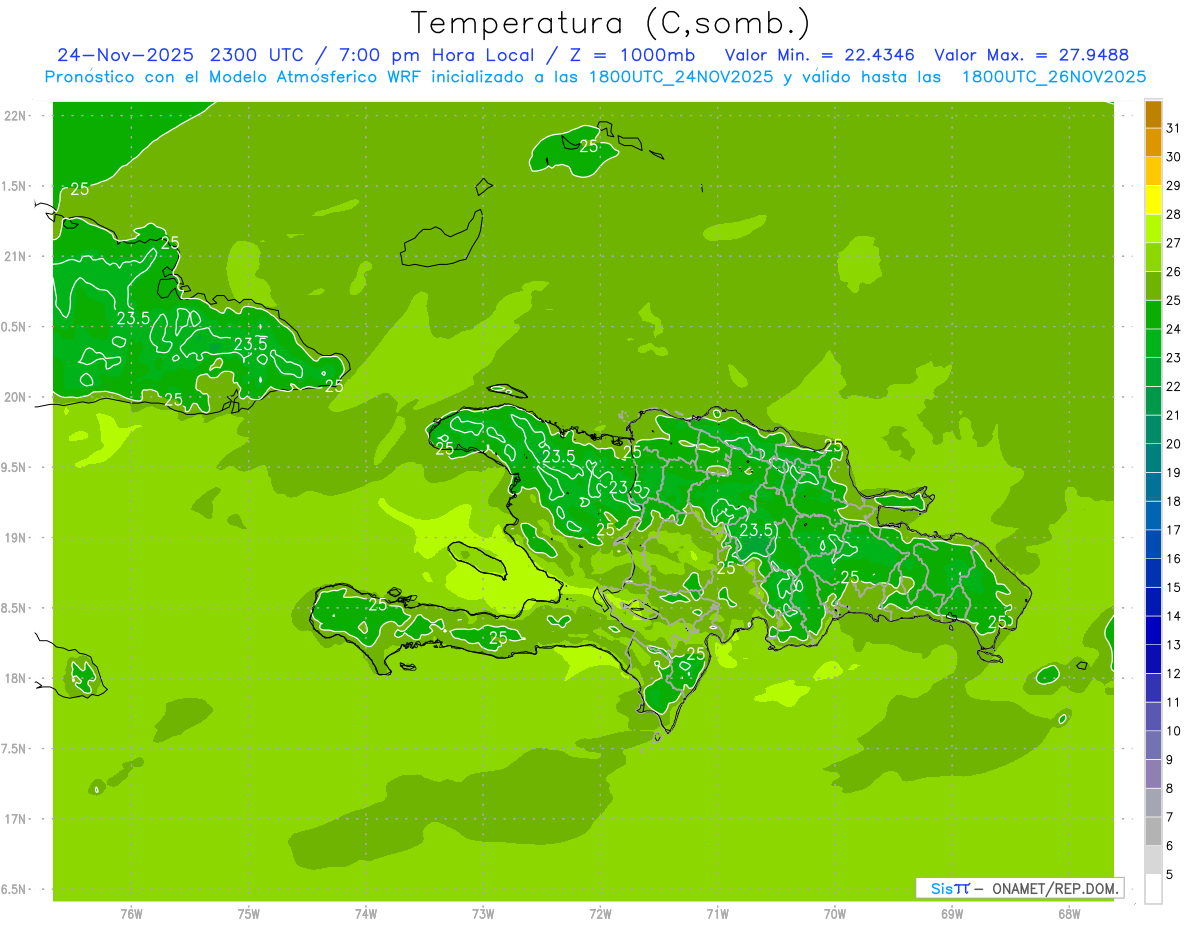Click the 17N latitude axis label
Viewport: 1200px width, 927px height.
[x=17, y=819]
